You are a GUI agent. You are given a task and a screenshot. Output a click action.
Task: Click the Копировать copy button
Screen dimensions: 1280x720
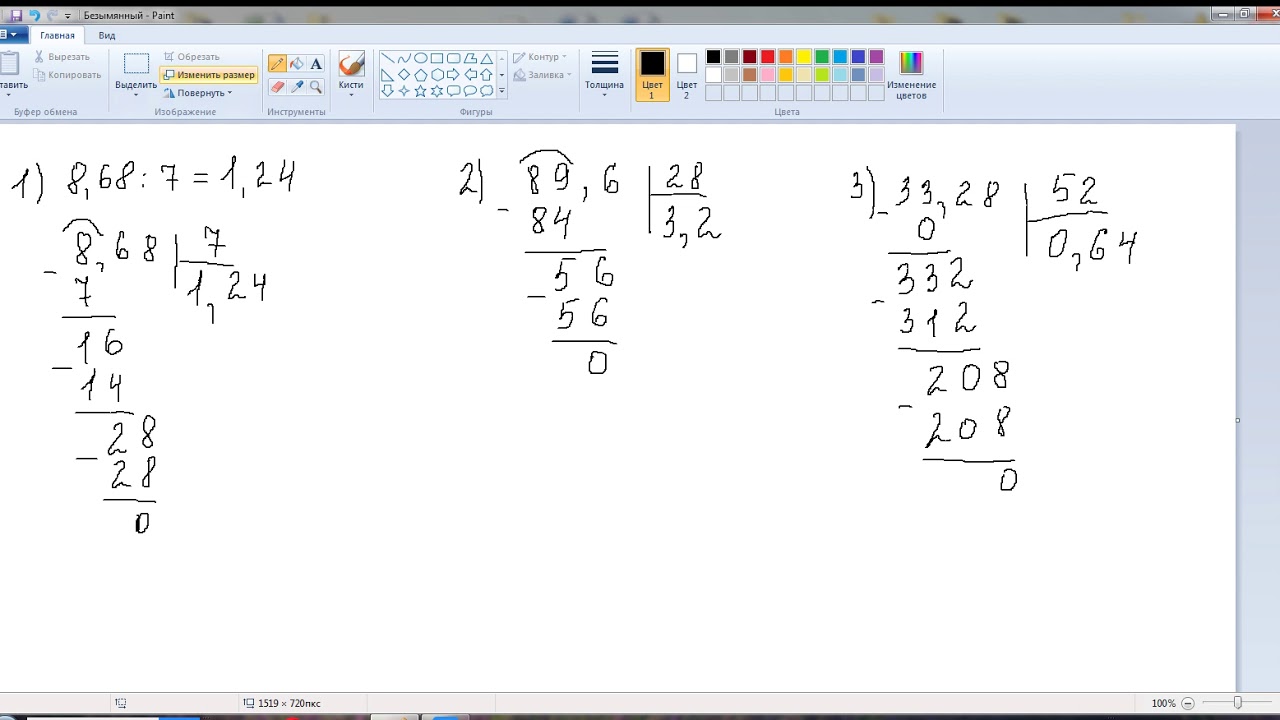[x=67, y=75]
